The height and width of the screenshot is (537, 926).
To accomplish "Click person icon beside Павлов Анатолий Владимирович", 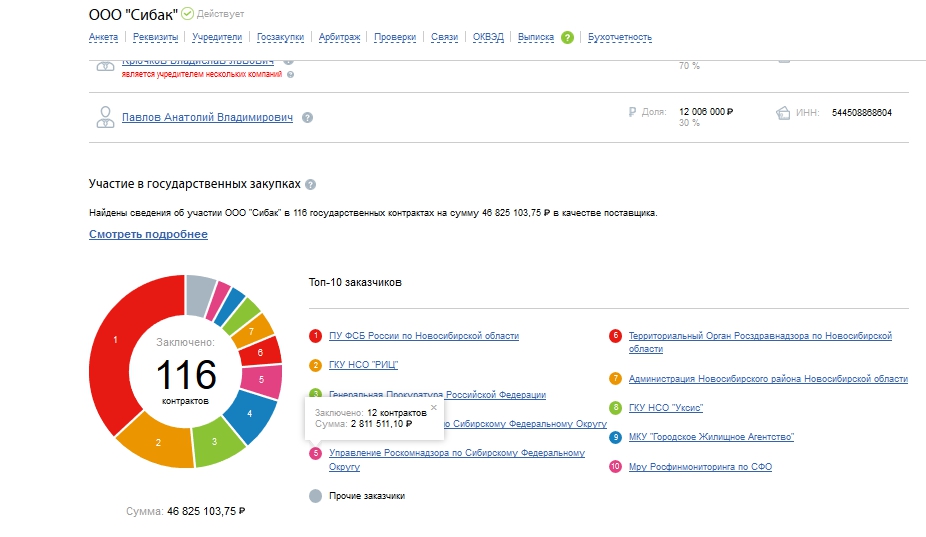I will (105, 117).
